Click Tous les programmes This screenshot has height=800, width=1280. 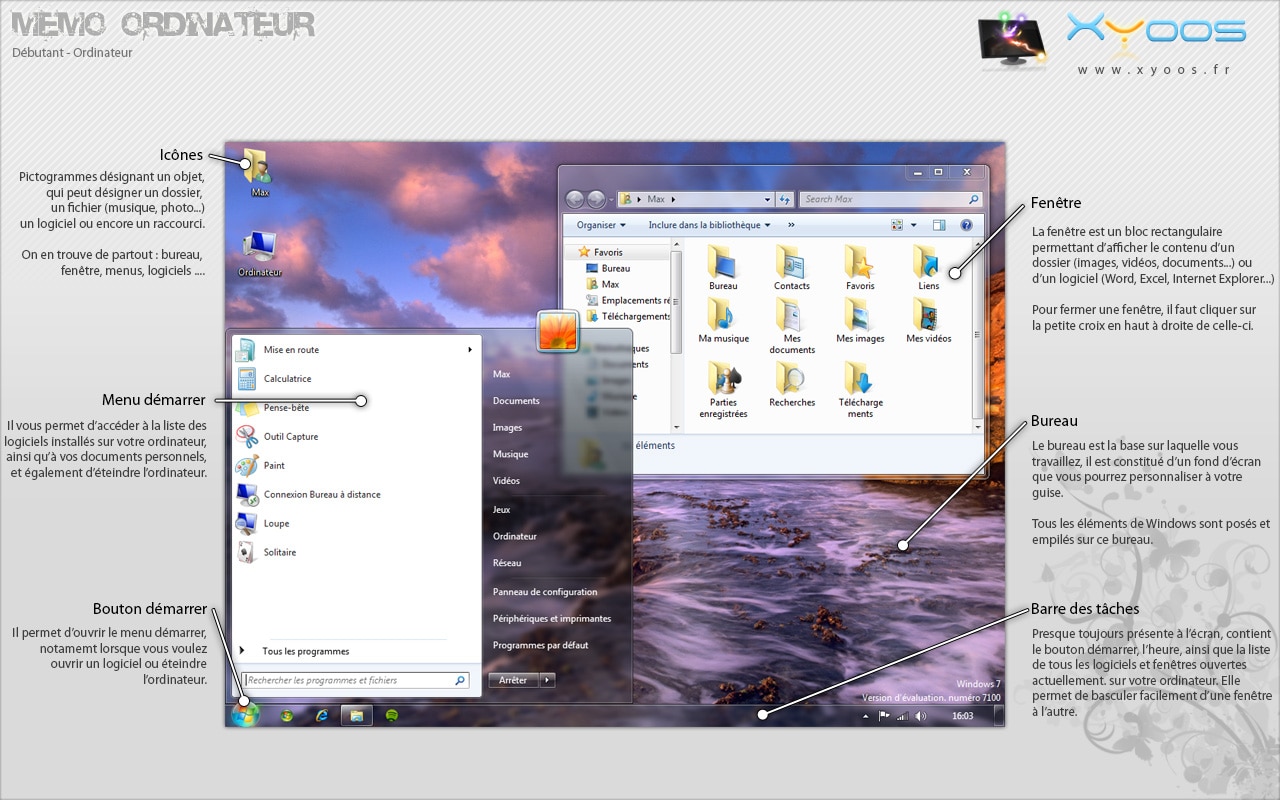click(x=305, y=652)
